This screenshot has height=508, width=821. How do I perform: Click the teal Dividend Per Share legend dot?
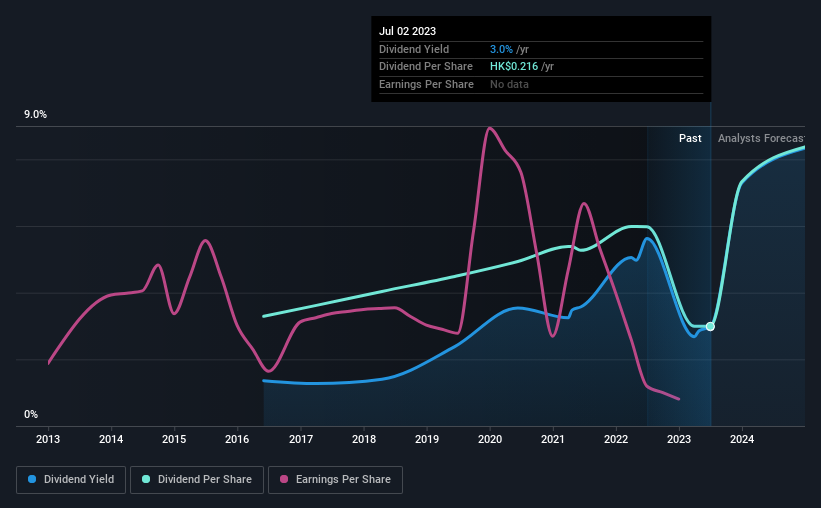146,479
